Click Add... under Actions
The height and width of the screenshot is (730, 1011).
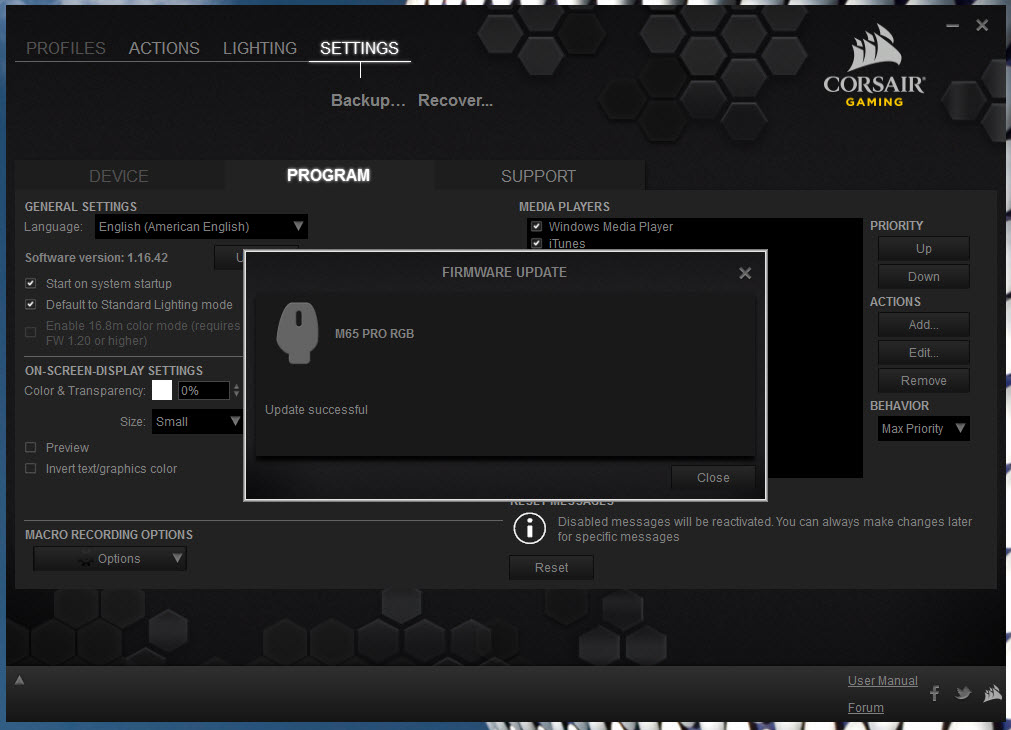(x=923, y=325)
